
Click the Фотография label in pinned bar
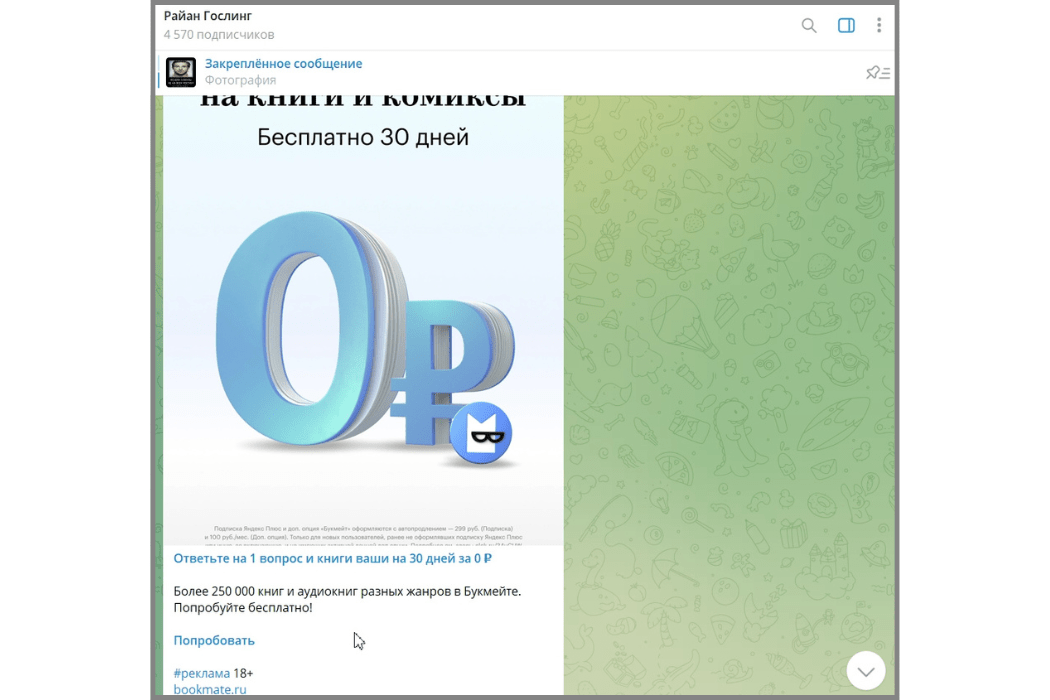[240, 80]
